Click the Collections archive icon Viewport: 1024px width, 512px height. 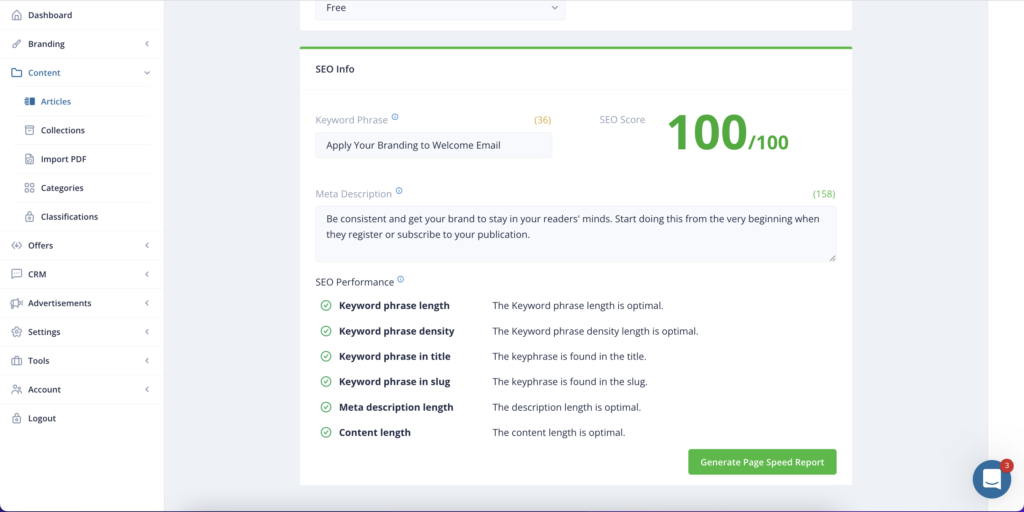tap(29, 130)
